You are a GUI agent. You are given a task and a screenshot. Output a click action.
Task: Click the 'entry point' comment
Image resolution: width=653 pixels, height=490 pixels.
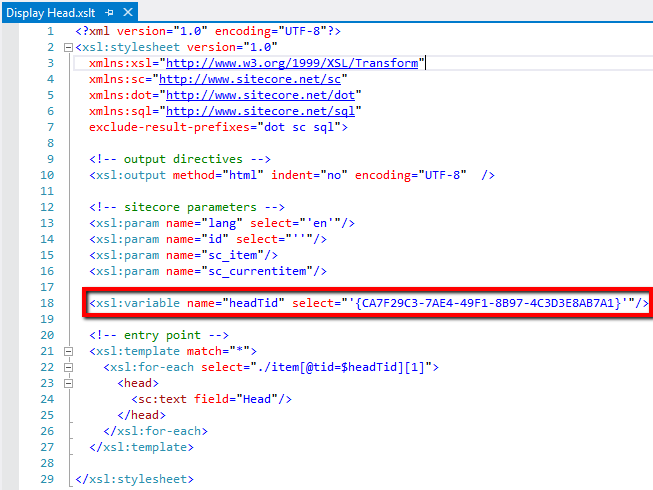click(159, 335)
